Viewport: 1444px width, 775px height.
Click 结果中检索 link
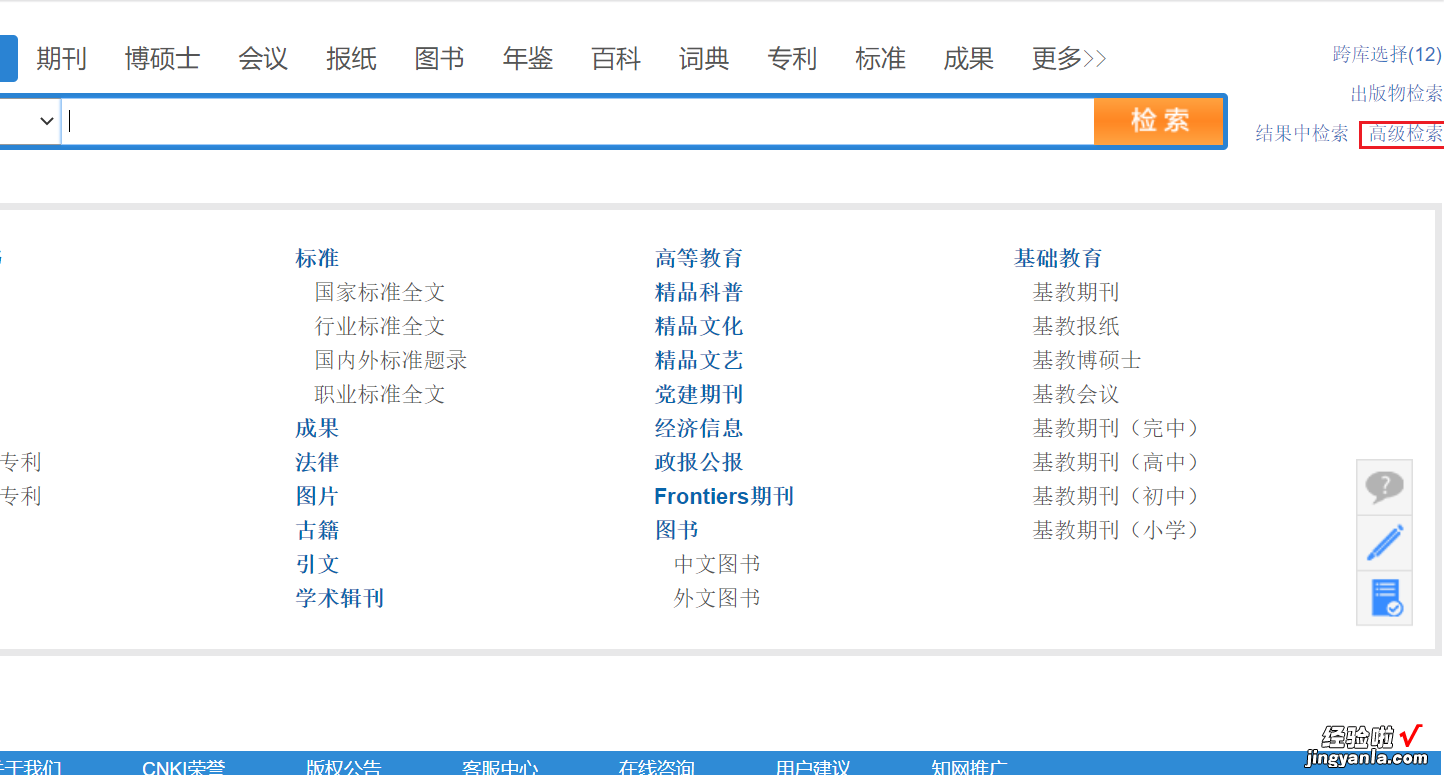point(1302,133)
